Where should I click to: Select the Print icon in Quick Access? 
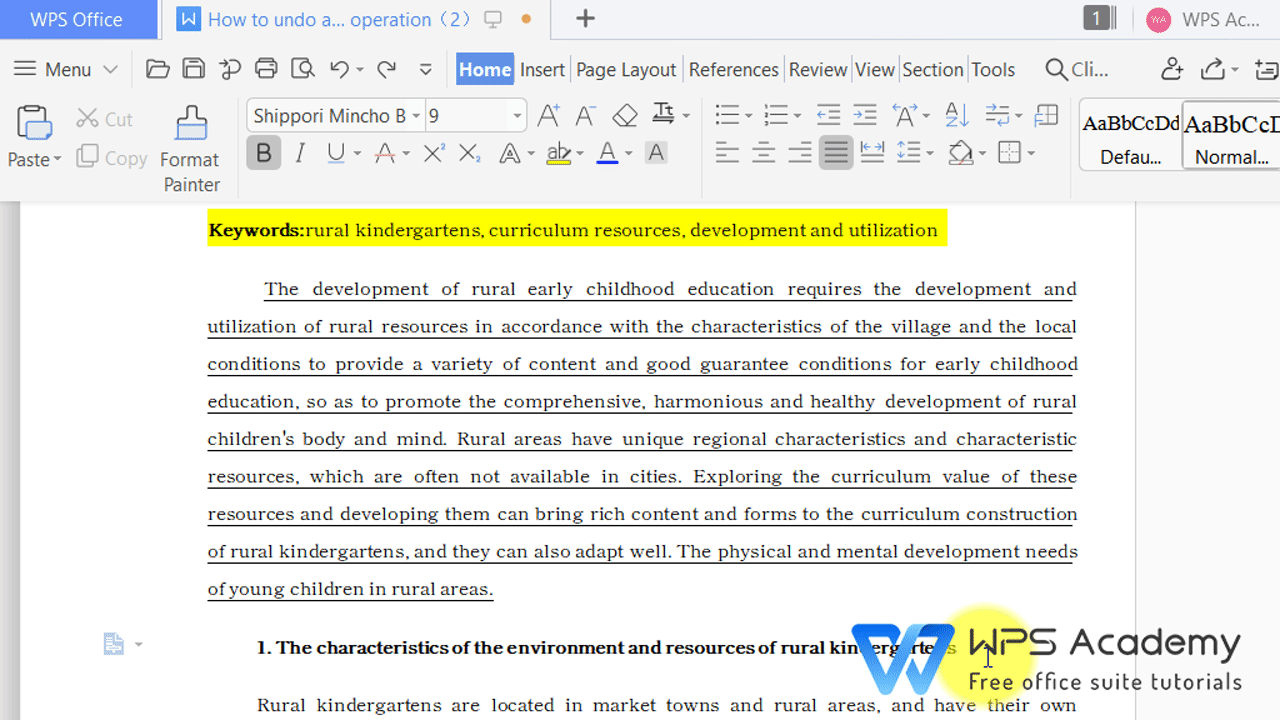tap(266, 69)
